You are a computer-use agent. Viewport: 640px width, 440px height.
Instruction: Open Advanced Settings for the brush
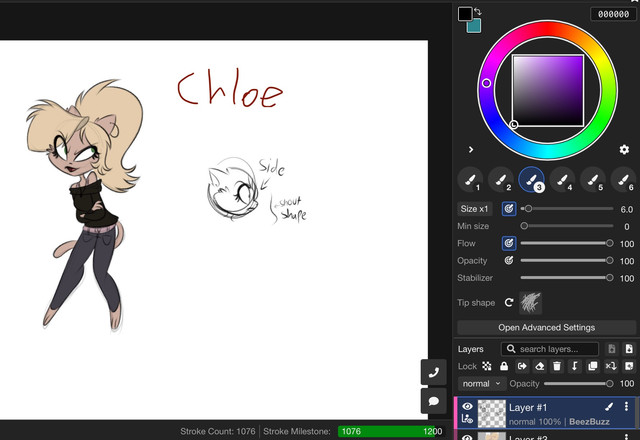(x=546, y=327)
